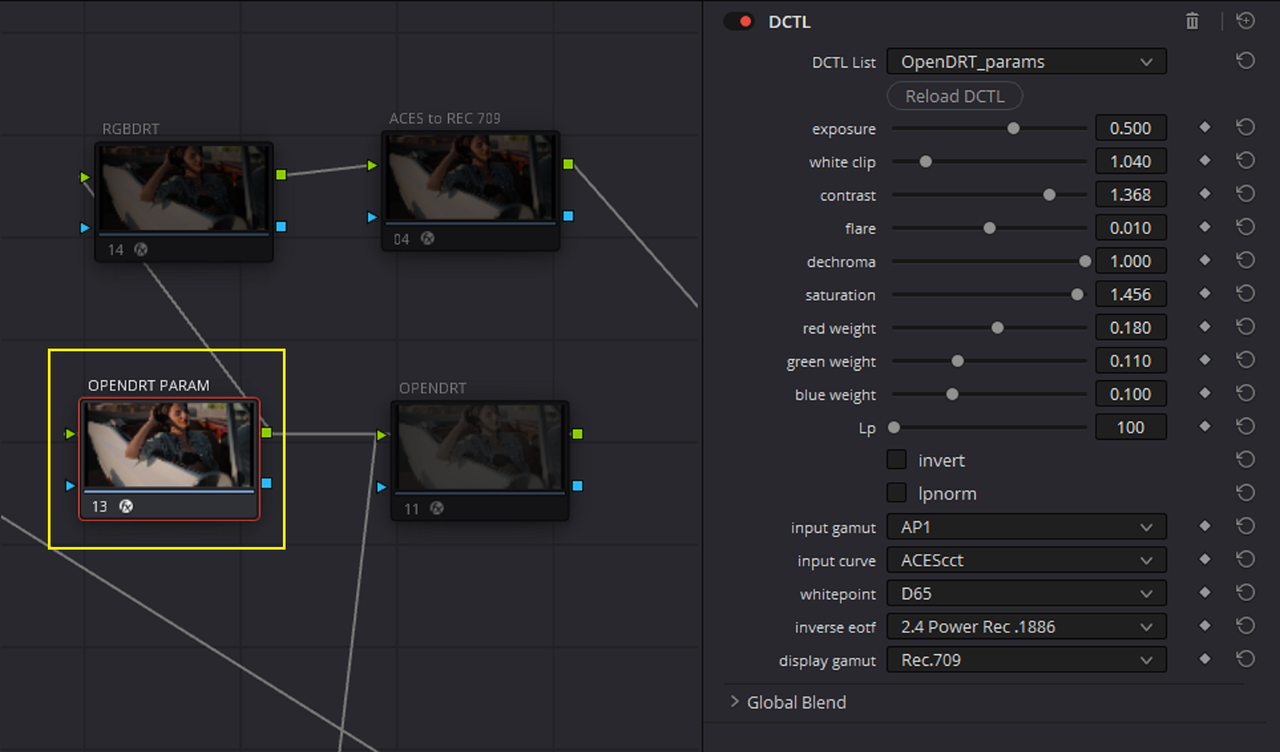Image resolution: width=1280 pixels, height=752 pixels.
Task: Select the OPENDRT node 11 thumbnail
Action: (x=480, y=447)
